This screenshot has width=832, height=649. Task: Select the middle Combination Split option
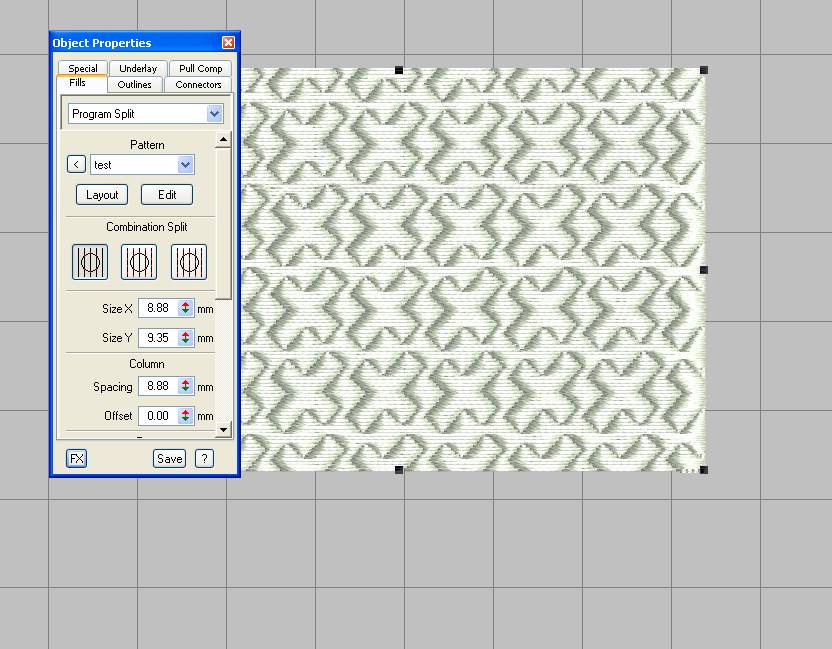139,262
